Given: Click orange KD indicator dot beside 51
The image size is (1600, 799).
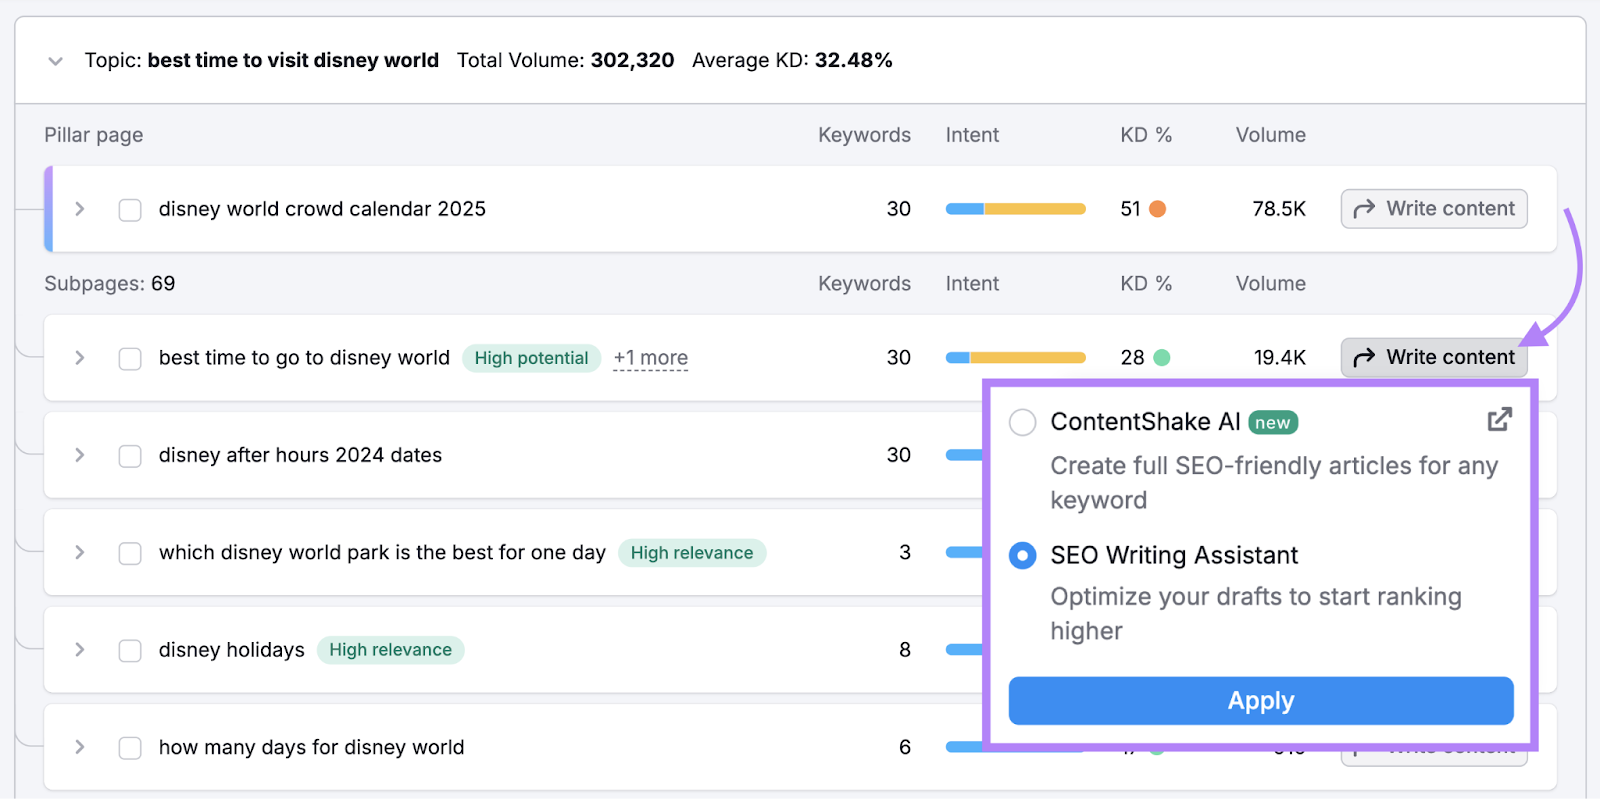Looking at the screenshot, I should pos(1158,209).
